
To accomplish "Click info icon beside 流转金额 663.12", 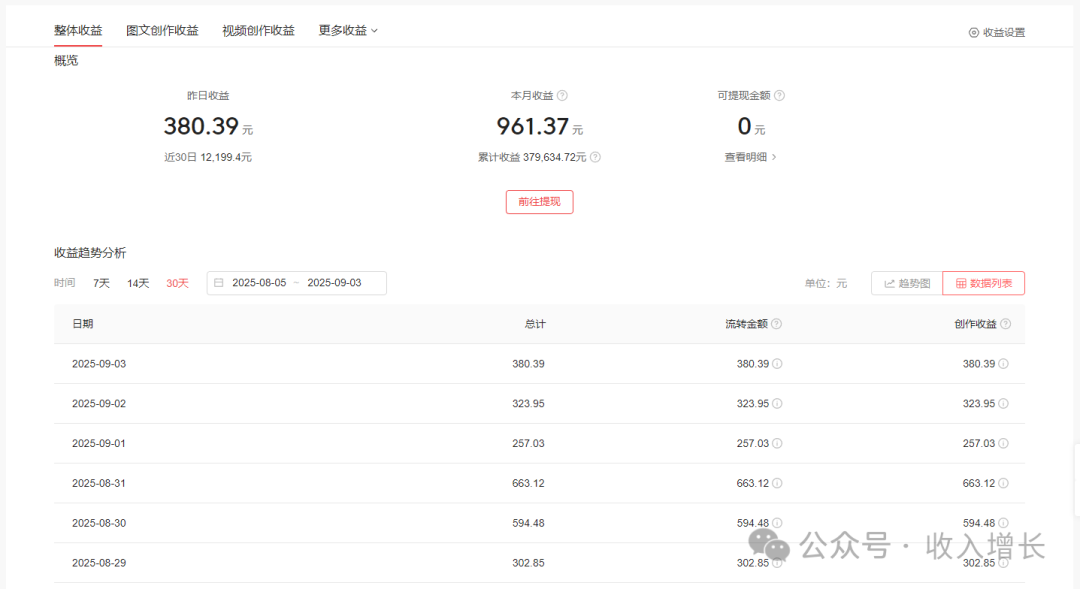I will pos(777,484).
